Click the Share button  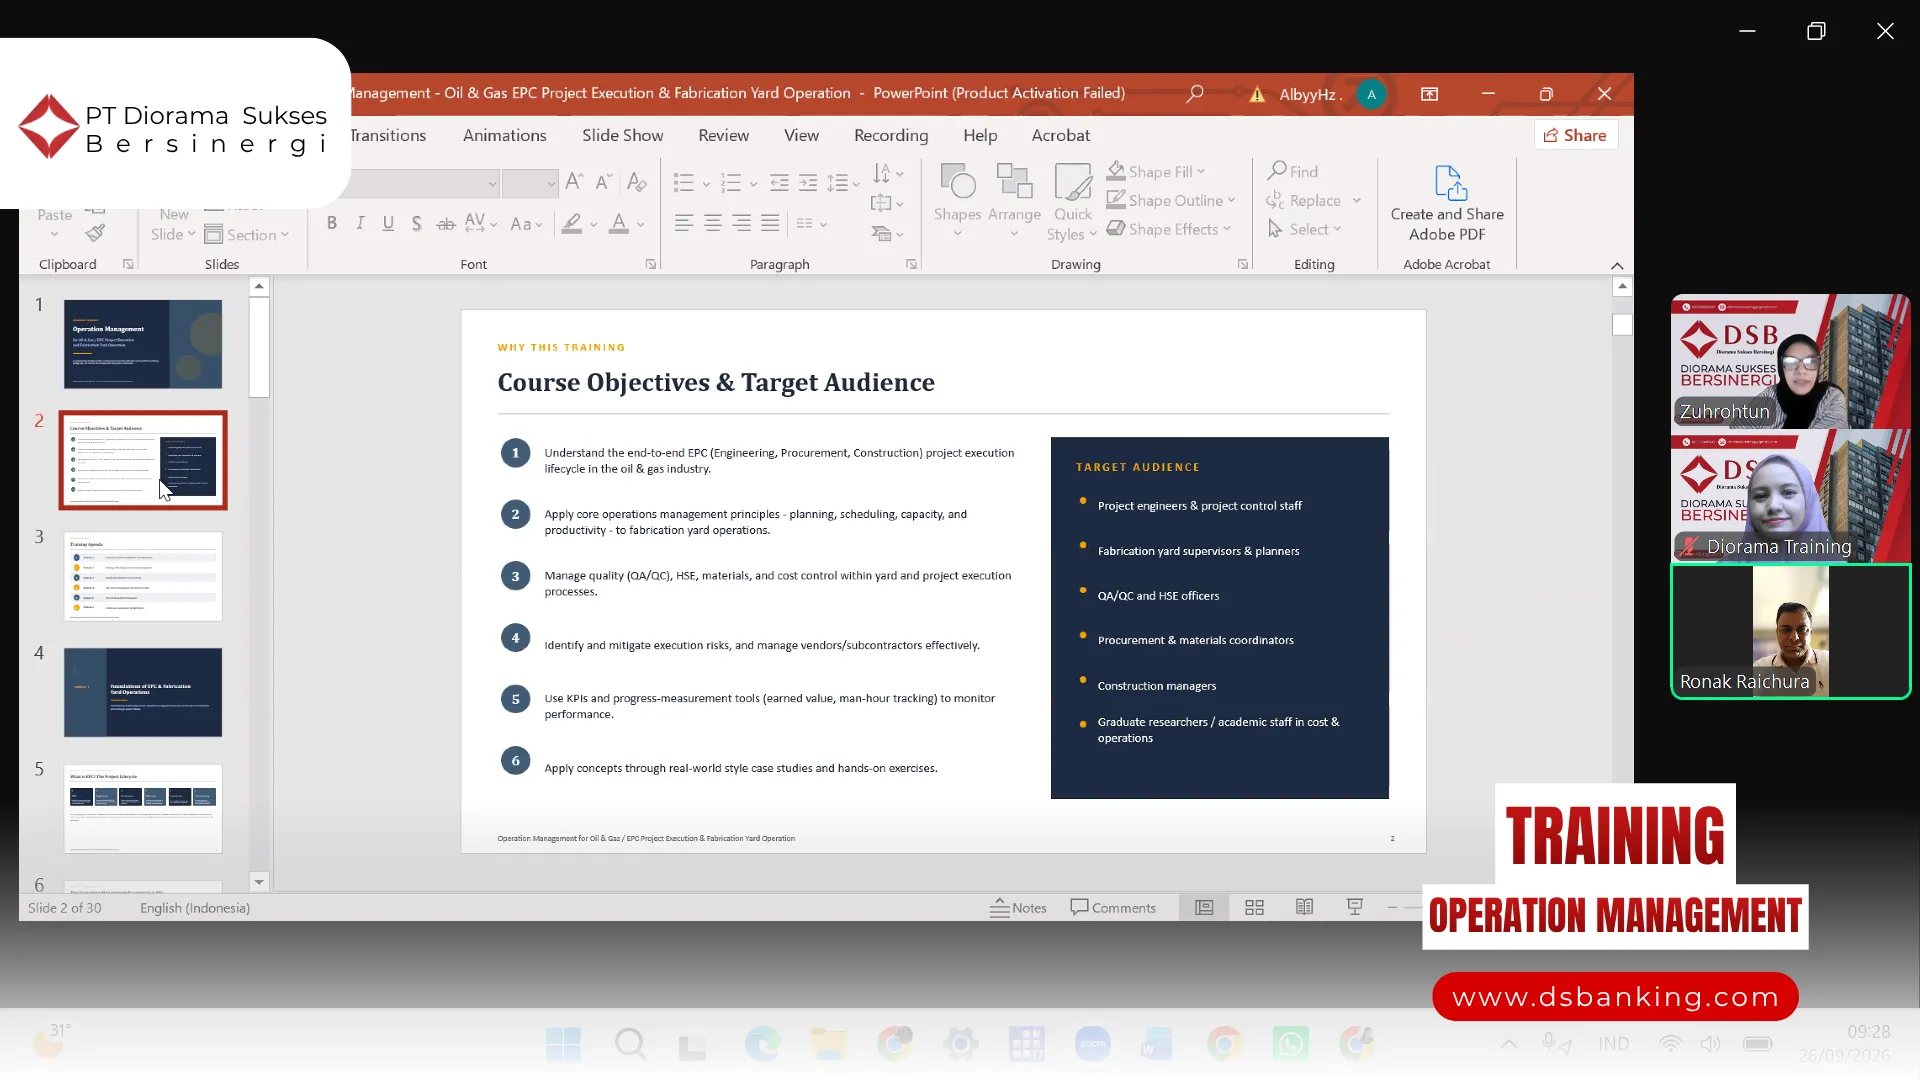[1576, 135]
